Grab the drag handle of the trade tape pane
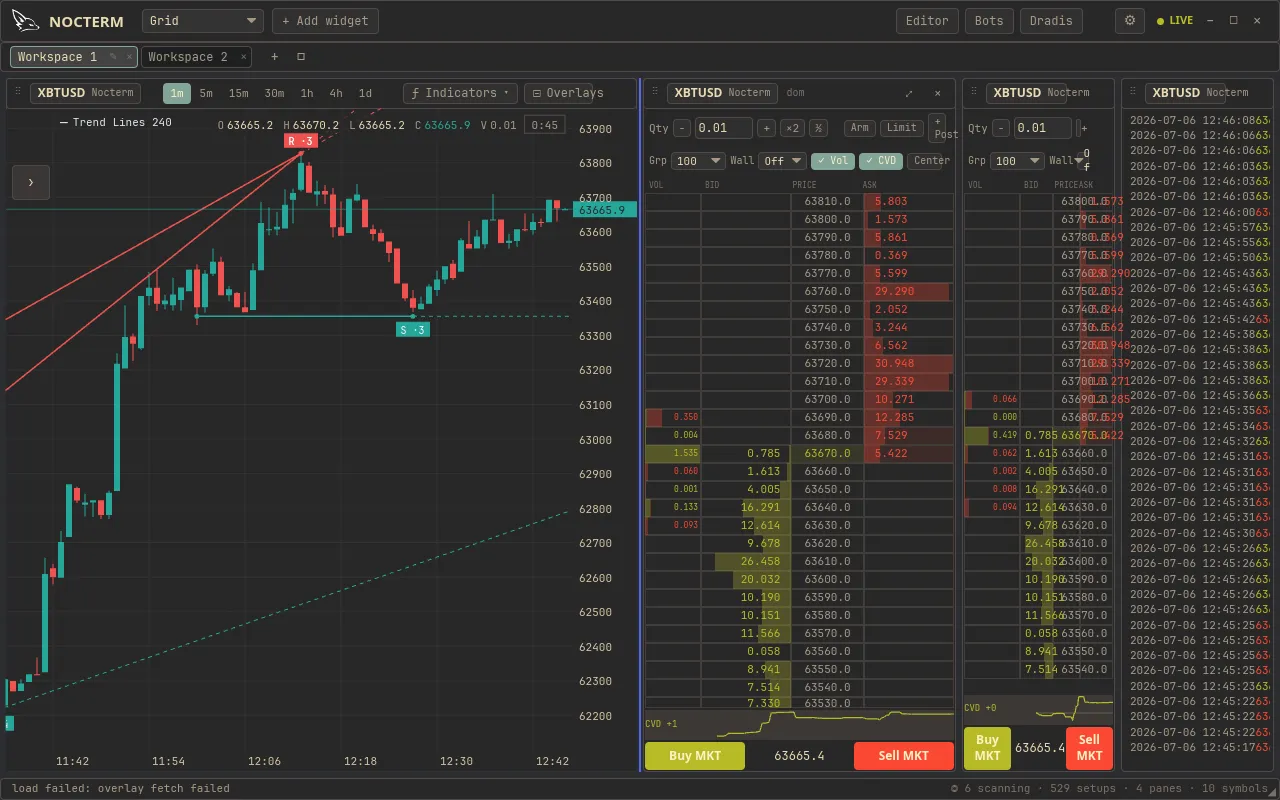Viewport: 1280px width, 800px height. point(1134,93)
